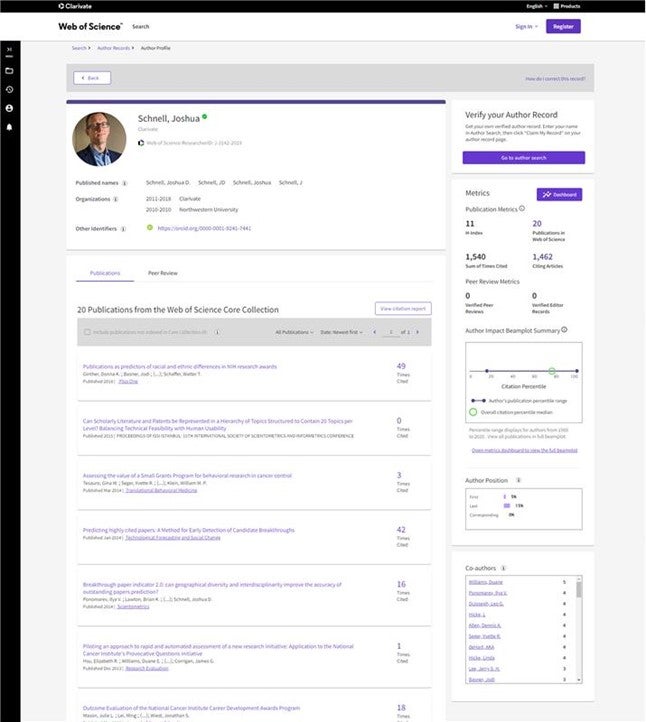Screen dimensions: 646x722
Task: Go to next page of publications arrow
Action: (421, 331)
